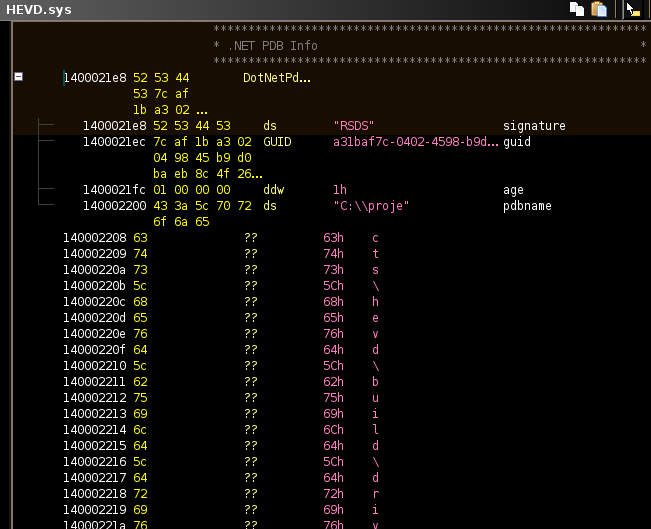
Task: Click bytes 52 53 44 53 on signature row
Action: click(192, 126)
